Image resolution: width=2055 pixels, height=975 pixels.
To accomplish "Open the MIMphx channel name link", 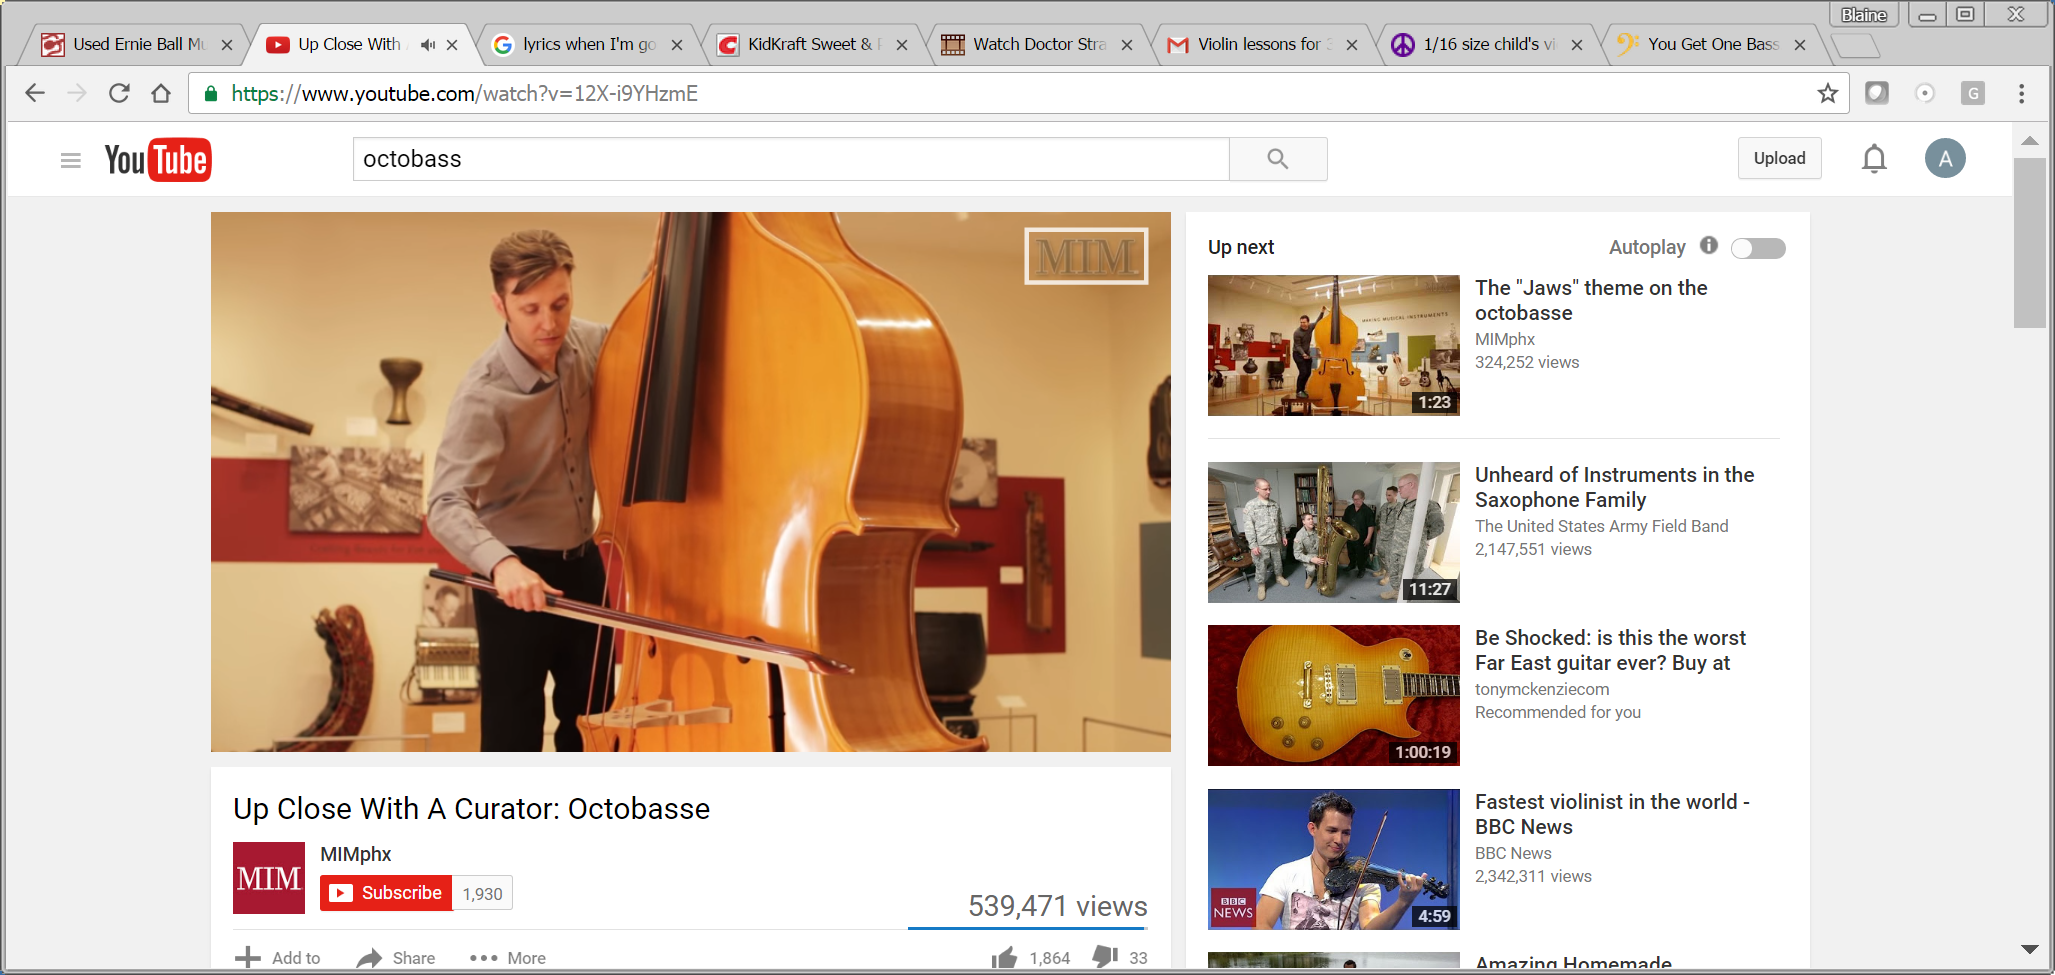I will [x=356, y=854].
